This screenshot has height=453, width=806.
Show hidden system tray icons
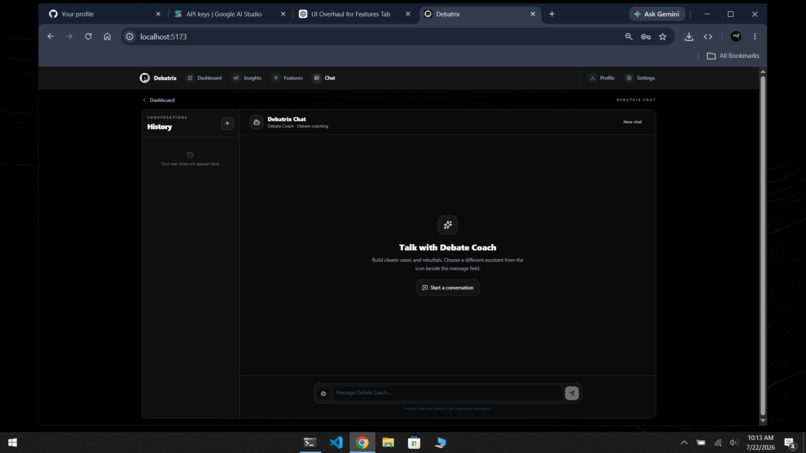684,443
